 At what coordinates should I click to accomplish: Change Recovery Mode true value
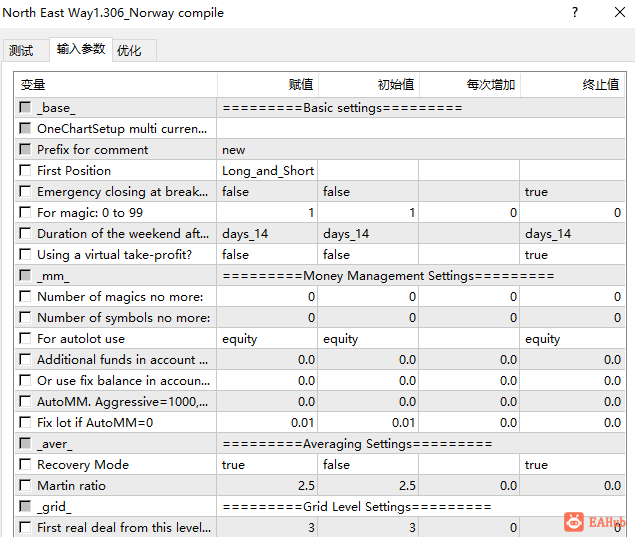267,465
